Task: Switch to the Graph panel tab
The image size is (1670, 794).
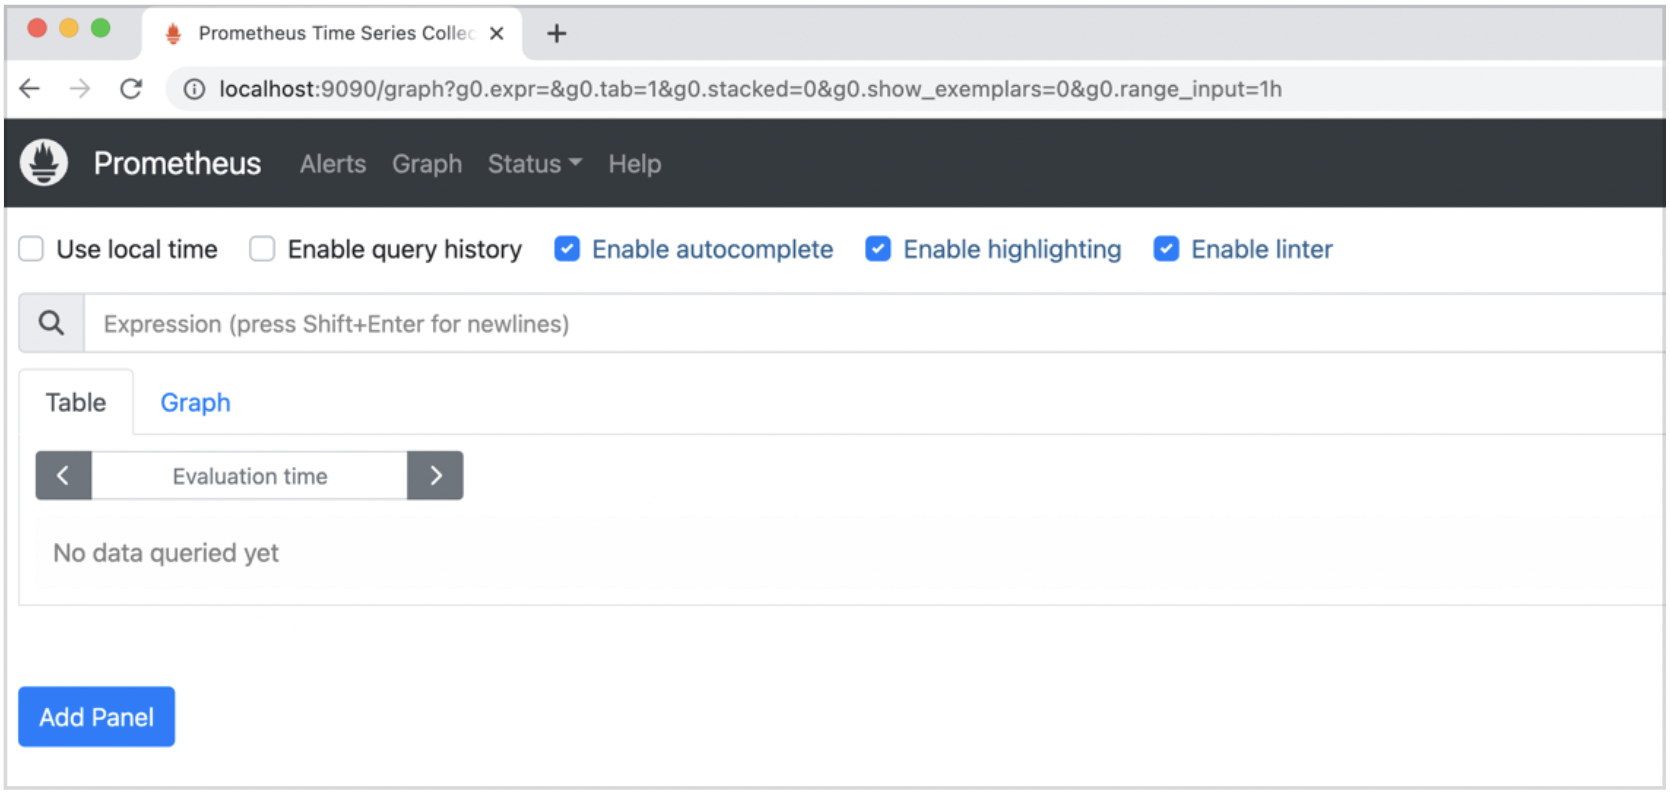Action: [x=195, y=402]
